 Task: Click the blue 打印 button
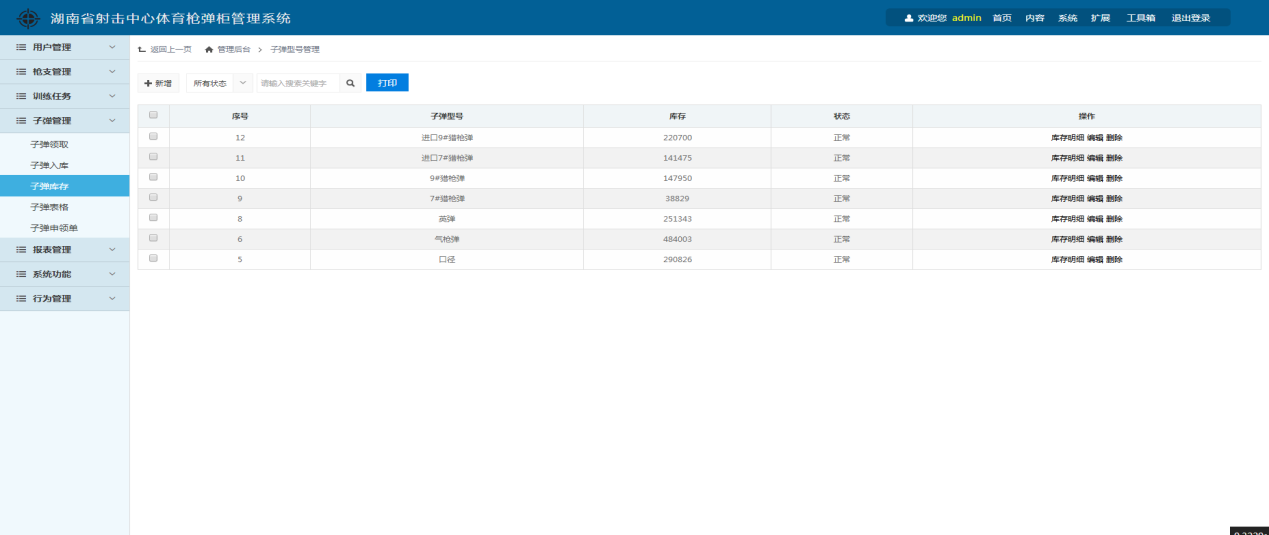[387, 83]
